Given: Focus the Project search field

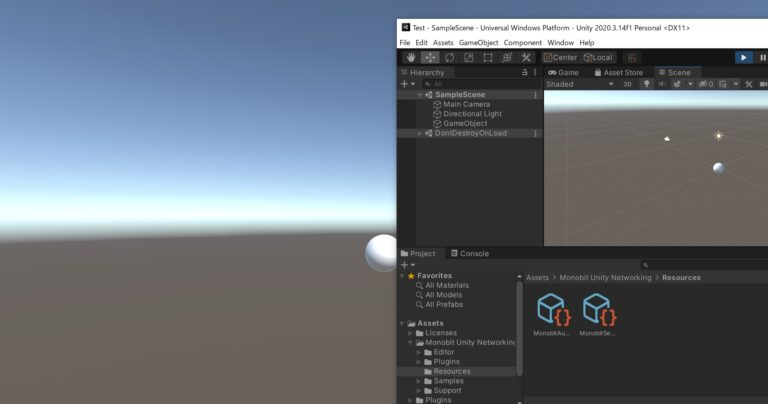Looking at the screenshot, I should 704,265.
